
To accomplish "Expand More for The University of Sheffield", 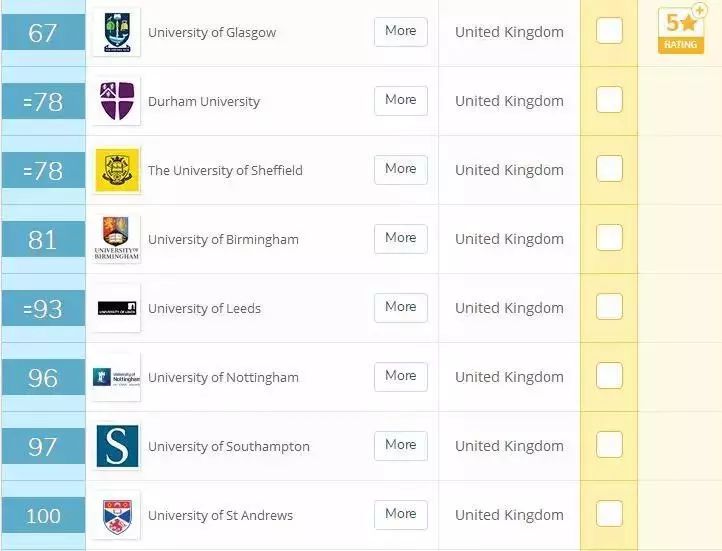I will point(401,170).
